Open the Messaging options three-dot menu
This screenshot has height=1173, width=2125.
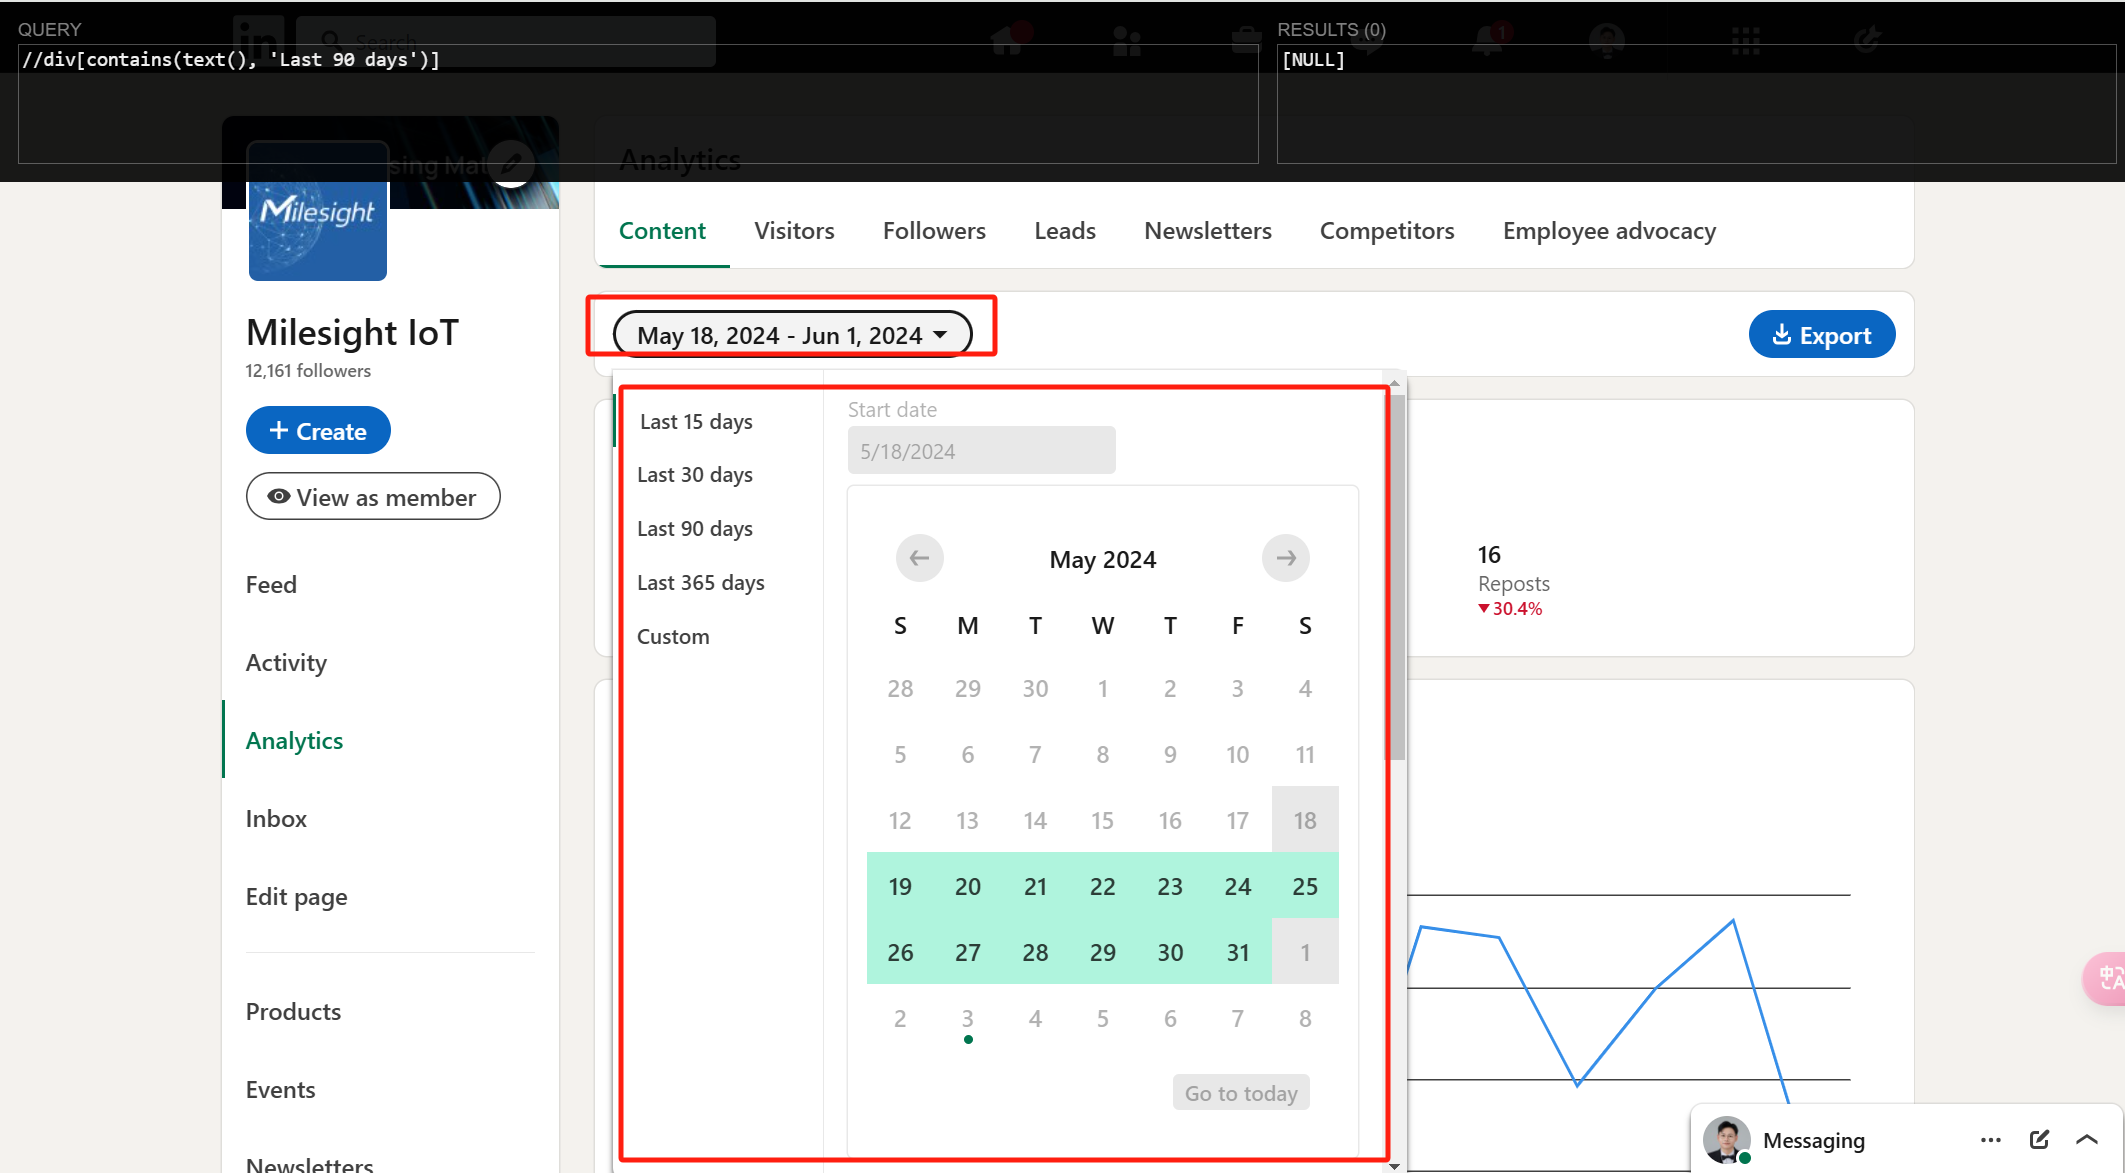pos(1990,1140)
